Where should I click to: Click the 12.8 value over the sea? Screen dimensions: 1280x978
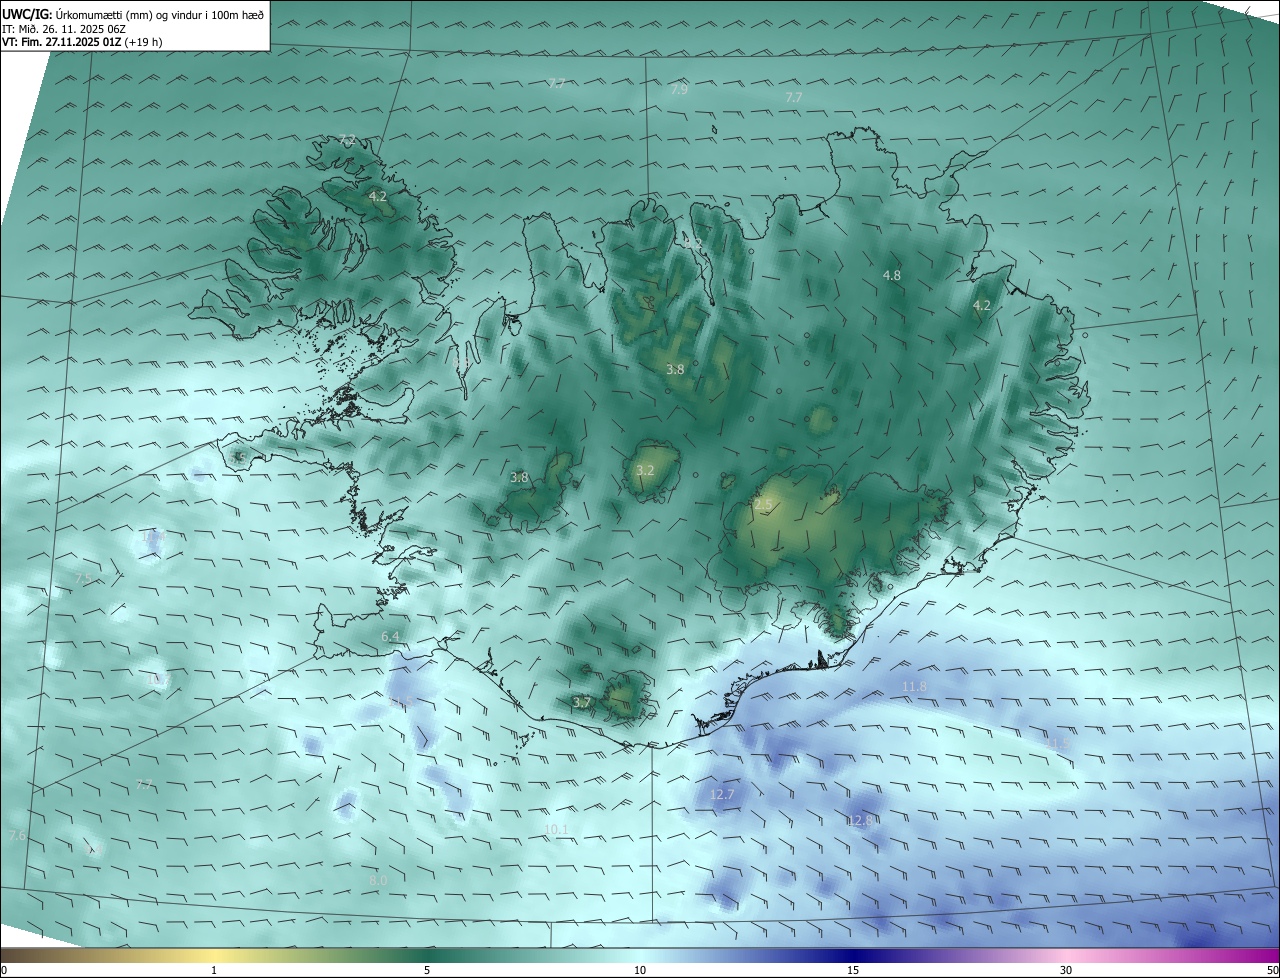click(x=859, y=820)
